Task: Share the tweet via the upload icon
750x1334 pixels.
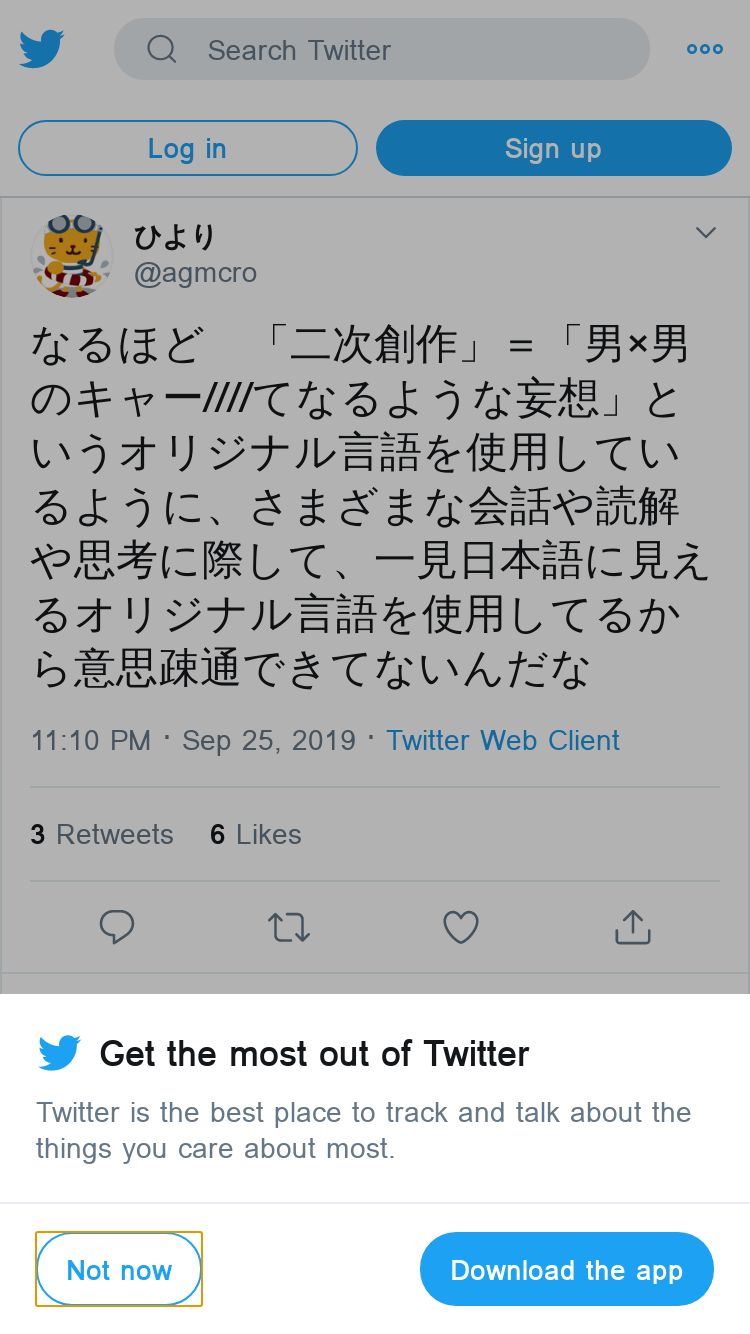Action: pos(633,927)
